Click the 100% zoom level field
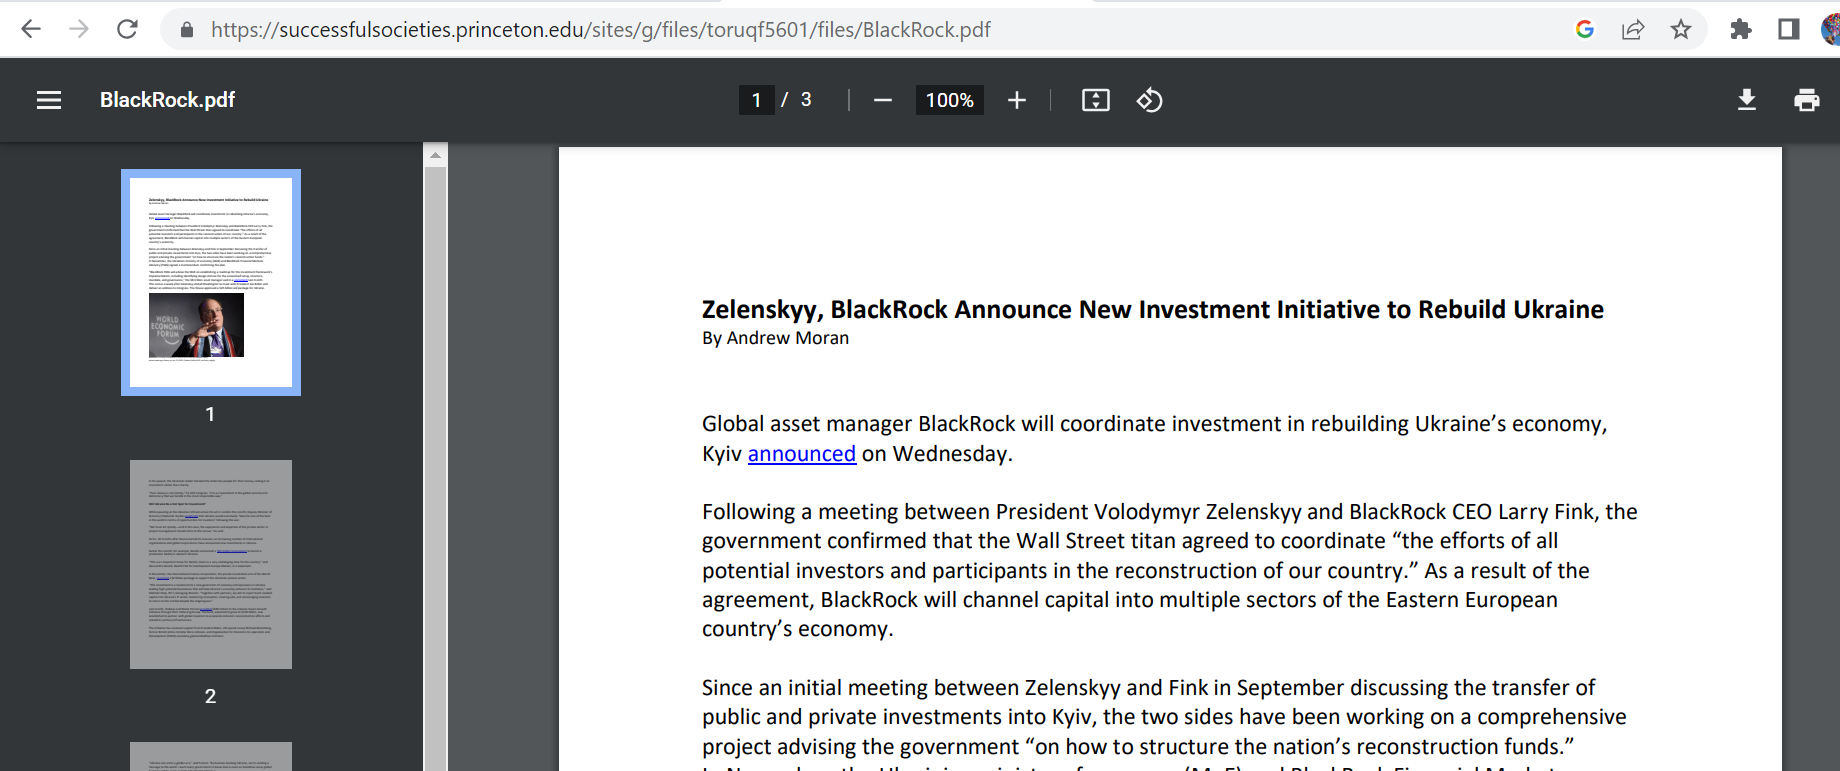 pos(949,100)
